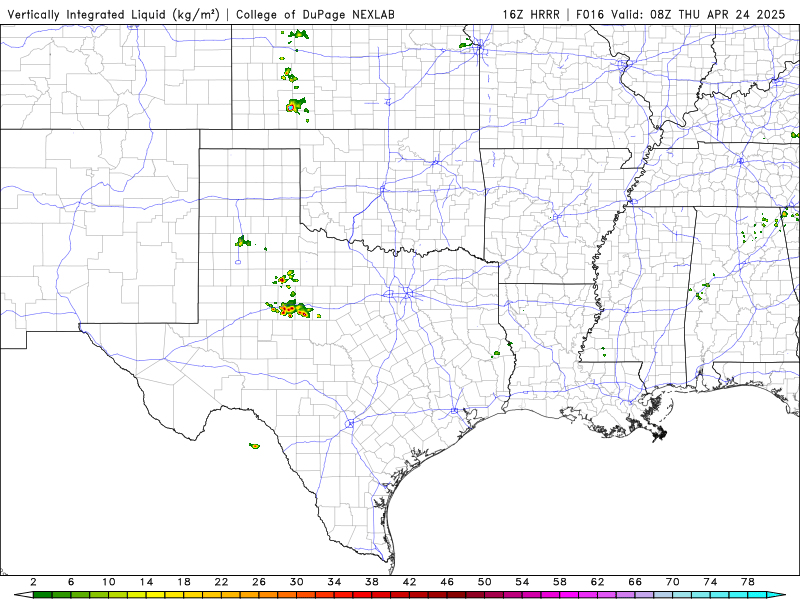Click the '78' value on the color scale
The width and height of the screenshot is (800, 600).
coord(748,582)
